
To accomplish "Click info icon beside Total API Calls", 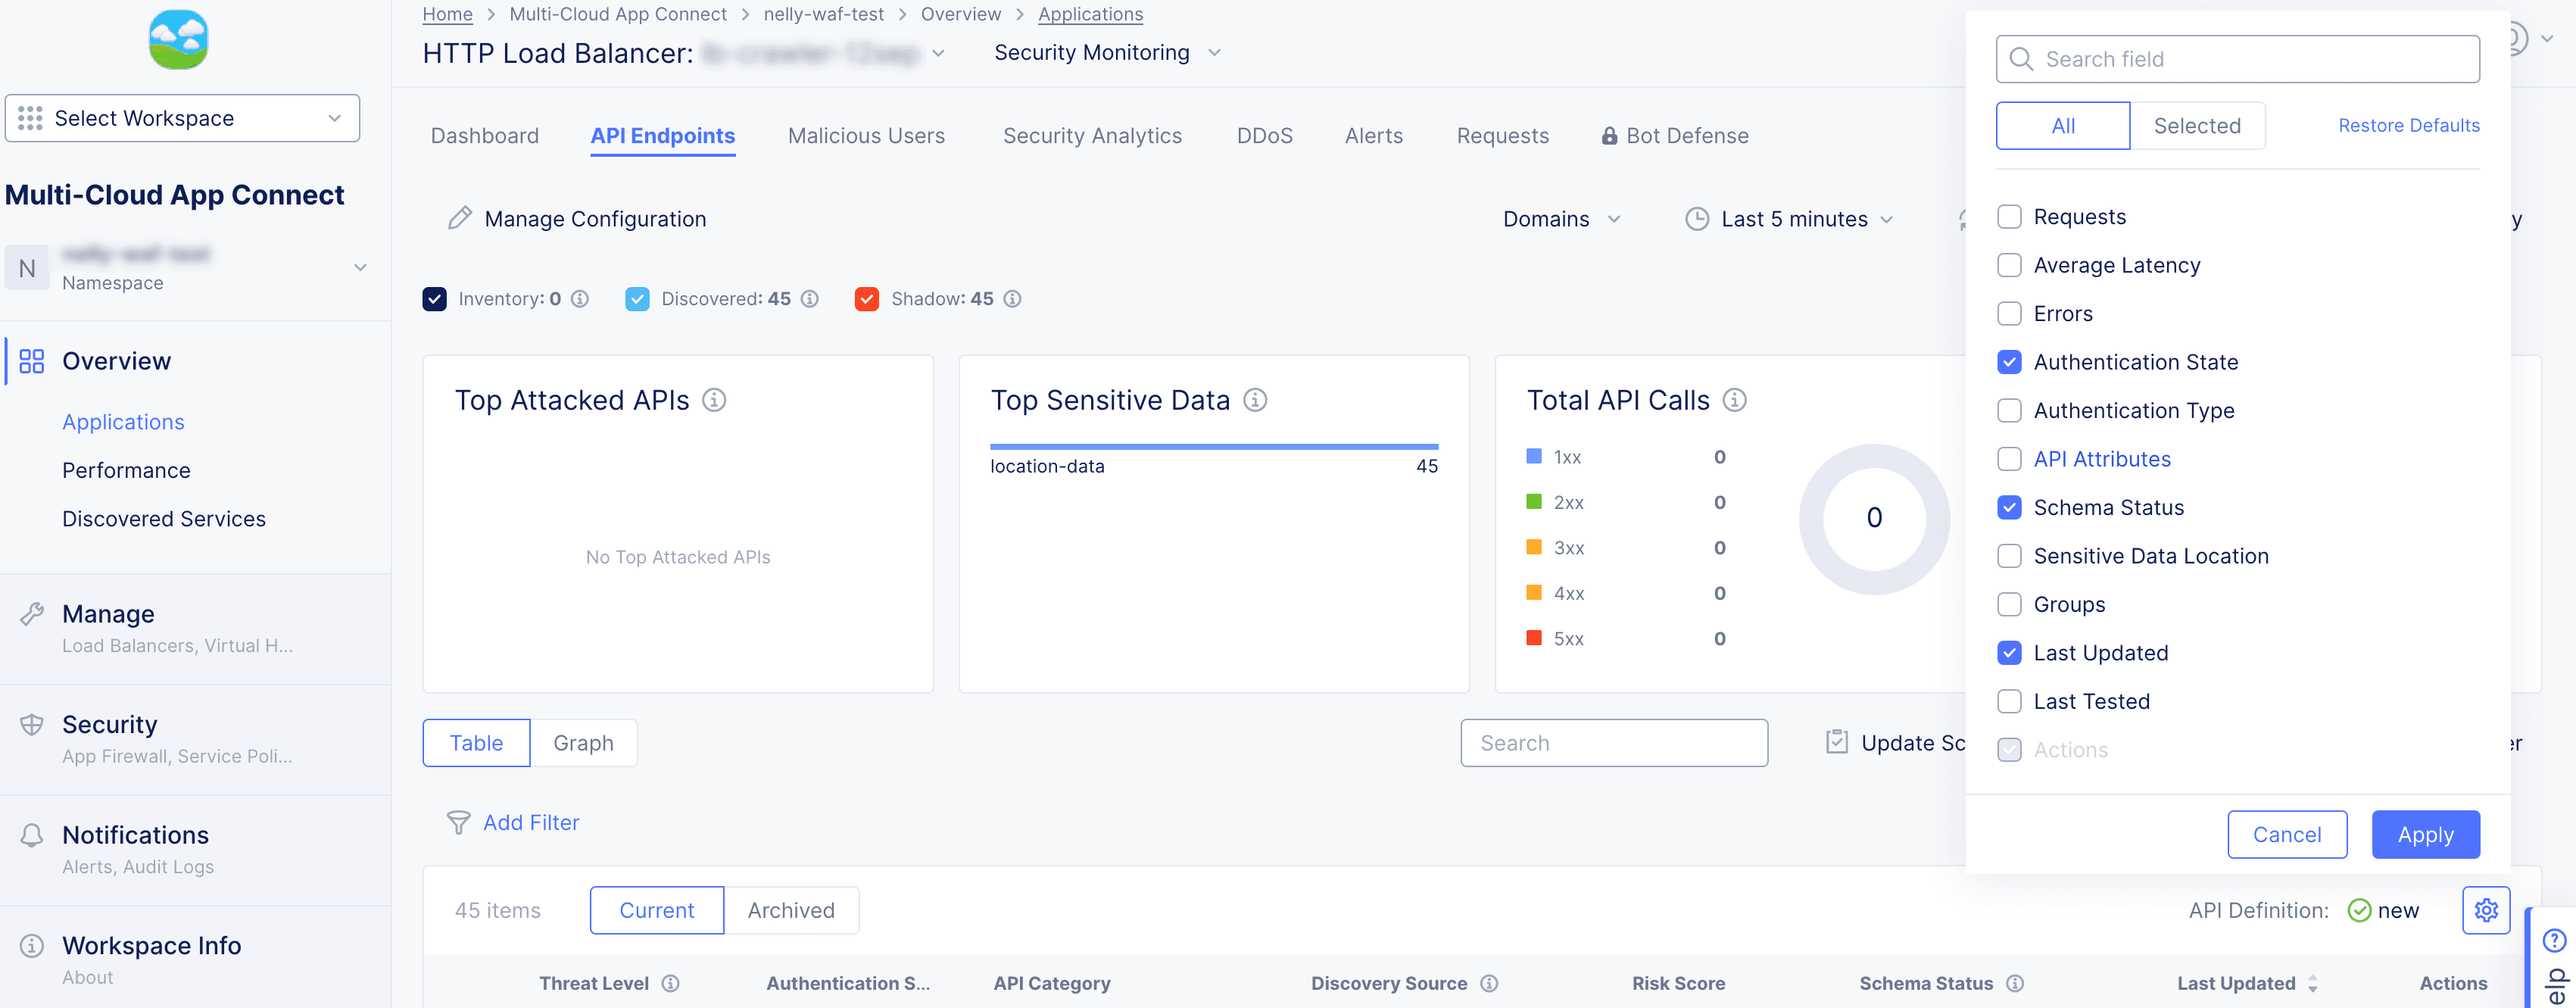I will (x=1735, y=400).
